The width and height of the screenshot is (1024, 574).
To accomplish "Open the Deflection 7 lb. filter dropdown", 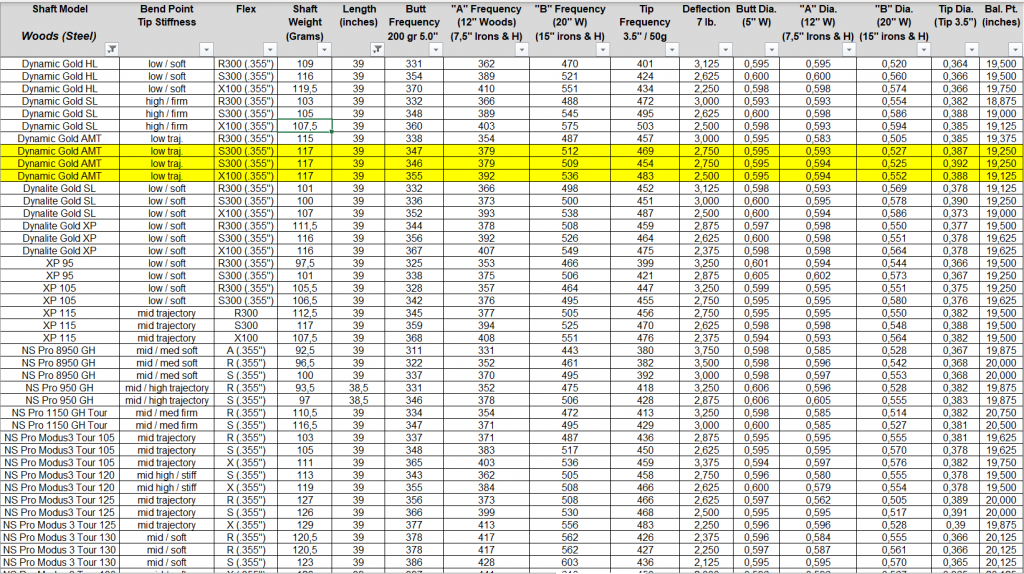I will tap(725, 50).
